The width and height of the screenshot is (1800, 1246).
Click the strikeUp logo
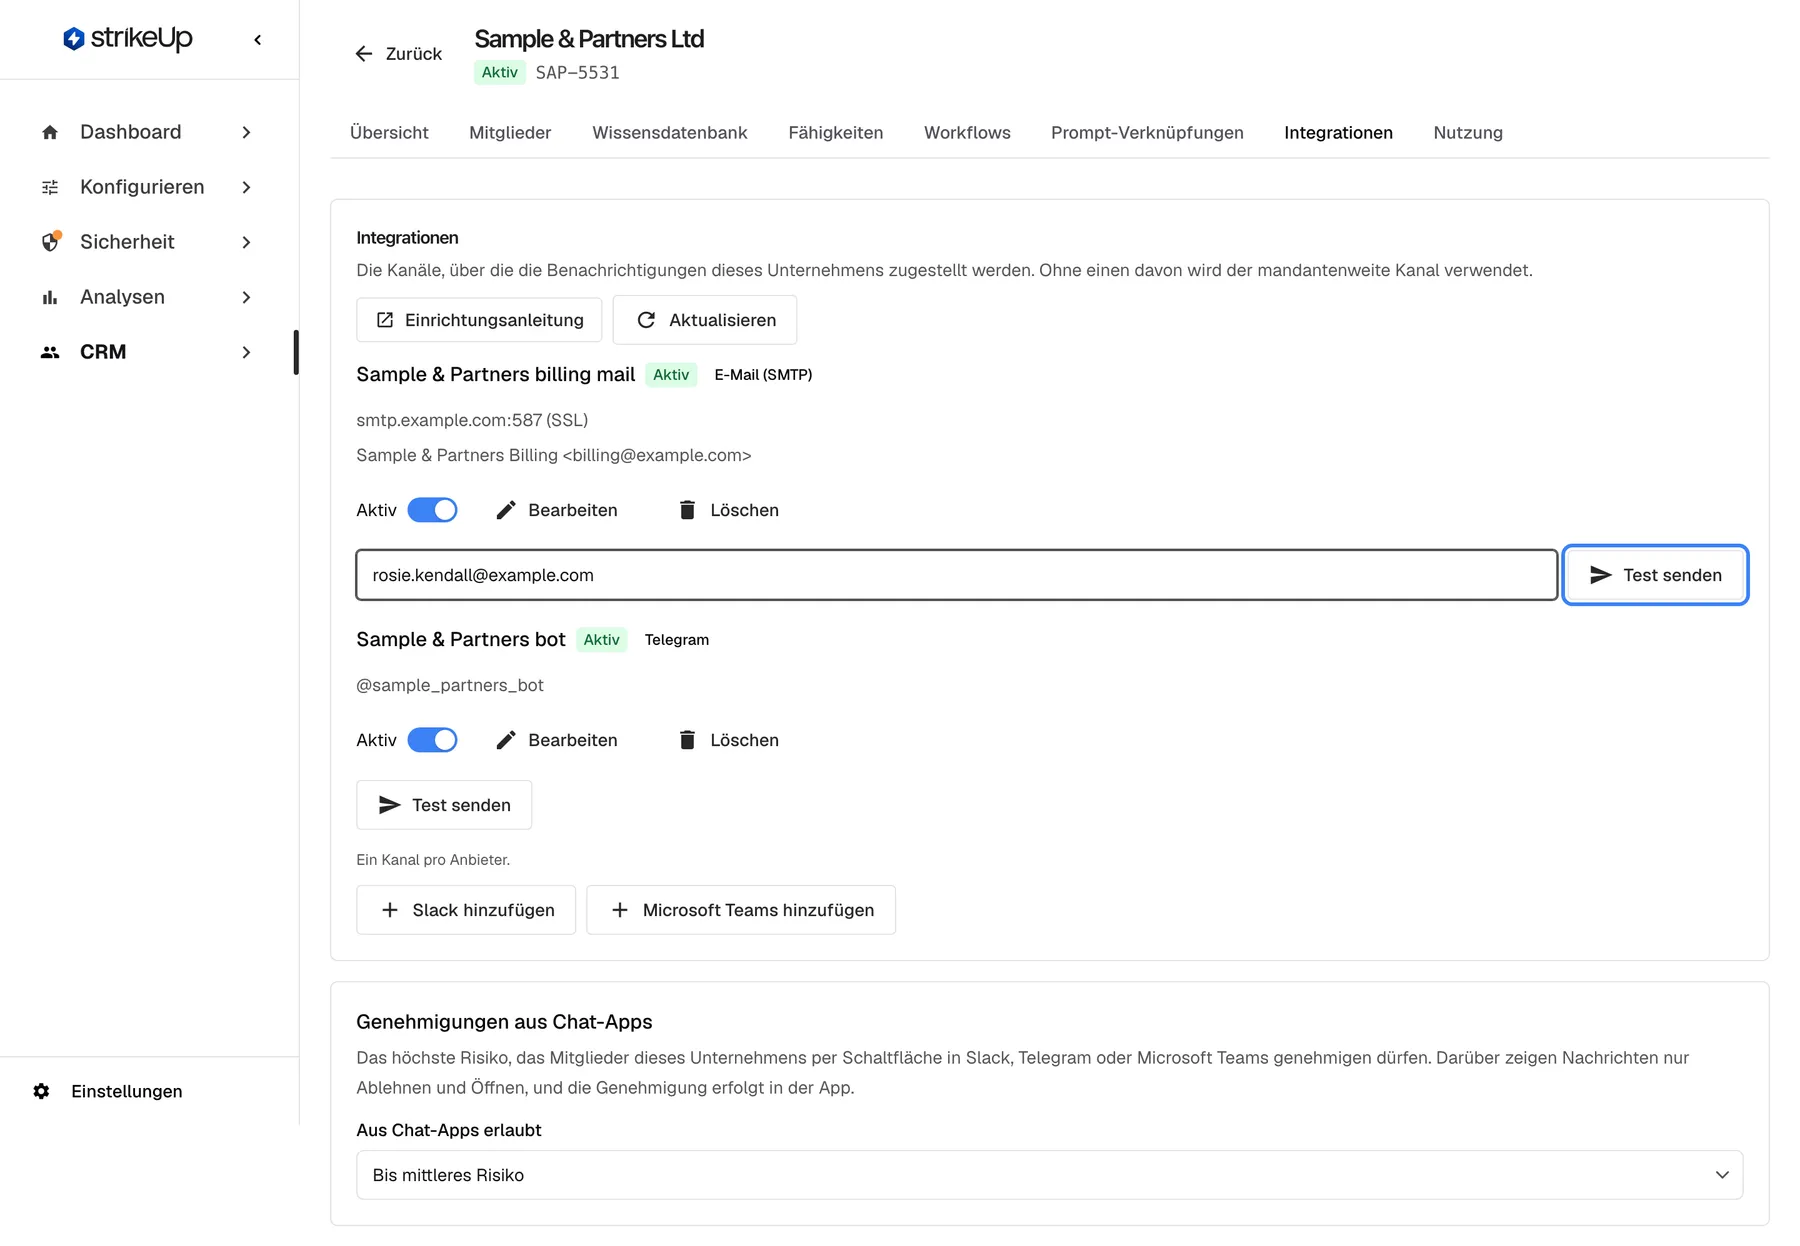[x=128, y=38]
